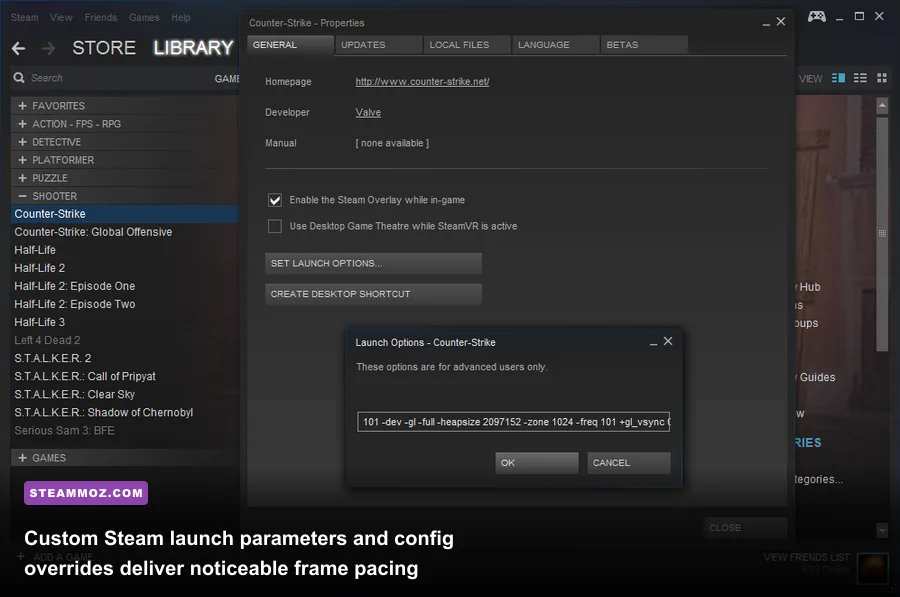
Task: Switch to the BETAS tab
Action: (644, 45)
